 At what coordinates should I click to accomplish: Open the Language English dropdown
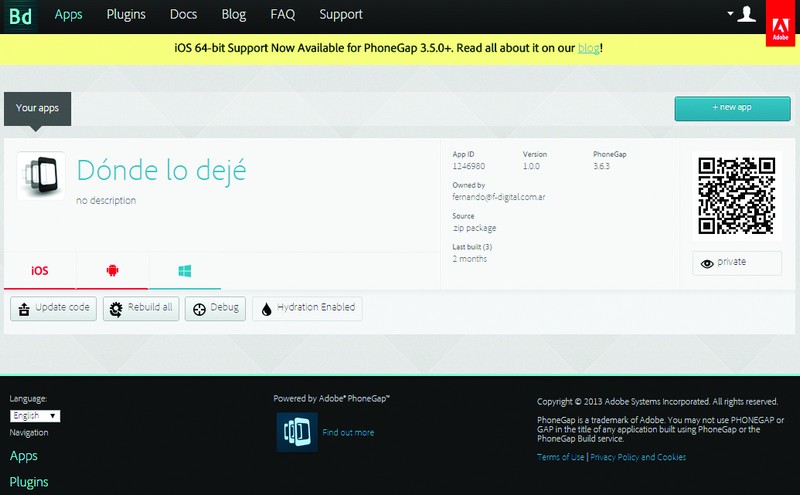tap(35, 416)
